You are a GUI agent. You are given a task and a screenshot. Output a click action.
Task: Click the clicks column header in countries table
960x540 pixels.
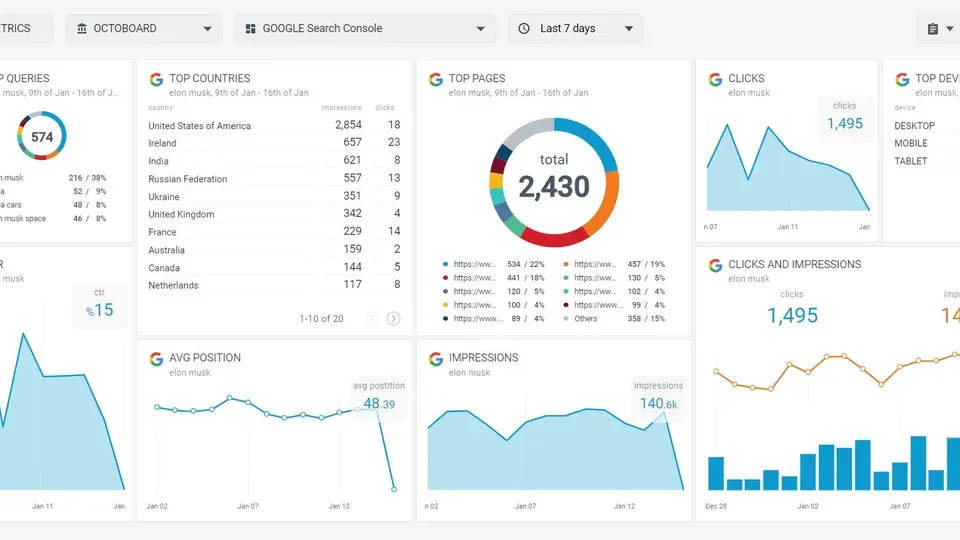click(384, 108)
